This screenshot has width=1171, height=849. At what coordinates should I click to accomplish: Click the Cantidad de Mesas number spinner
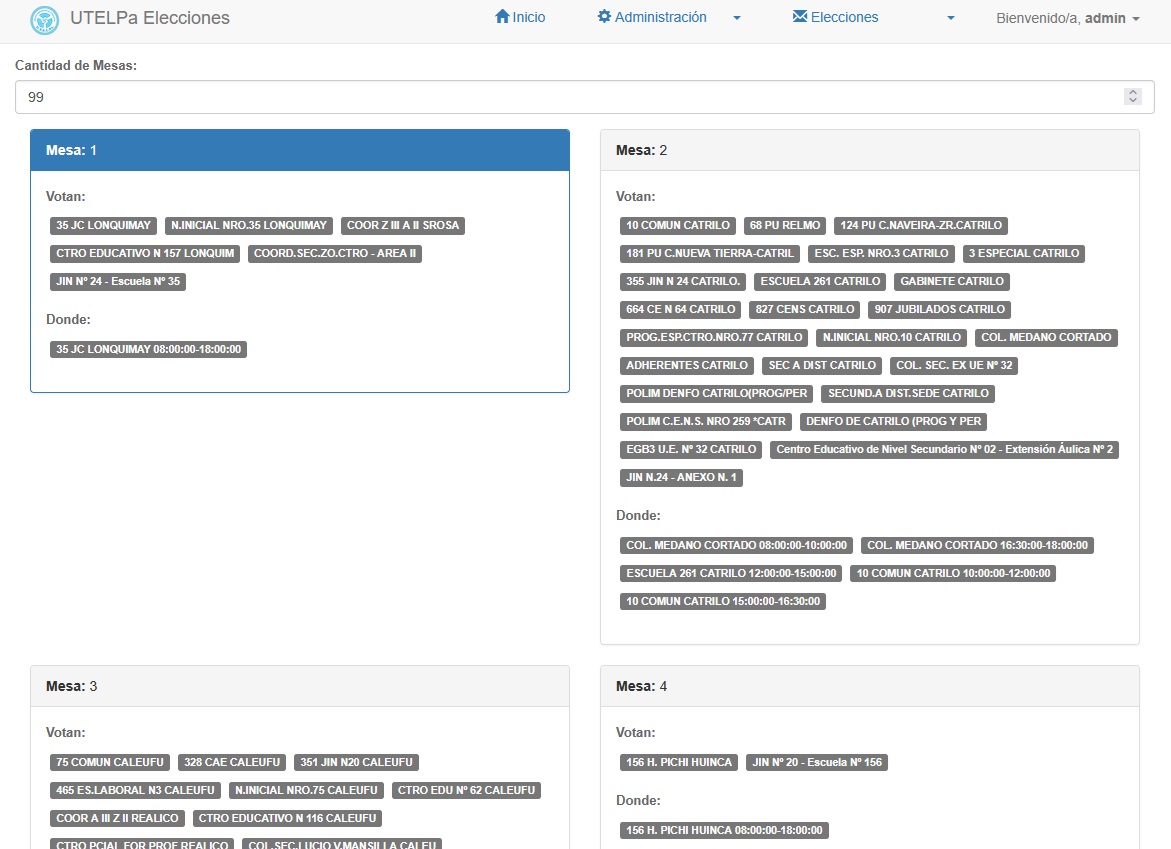1133,97
